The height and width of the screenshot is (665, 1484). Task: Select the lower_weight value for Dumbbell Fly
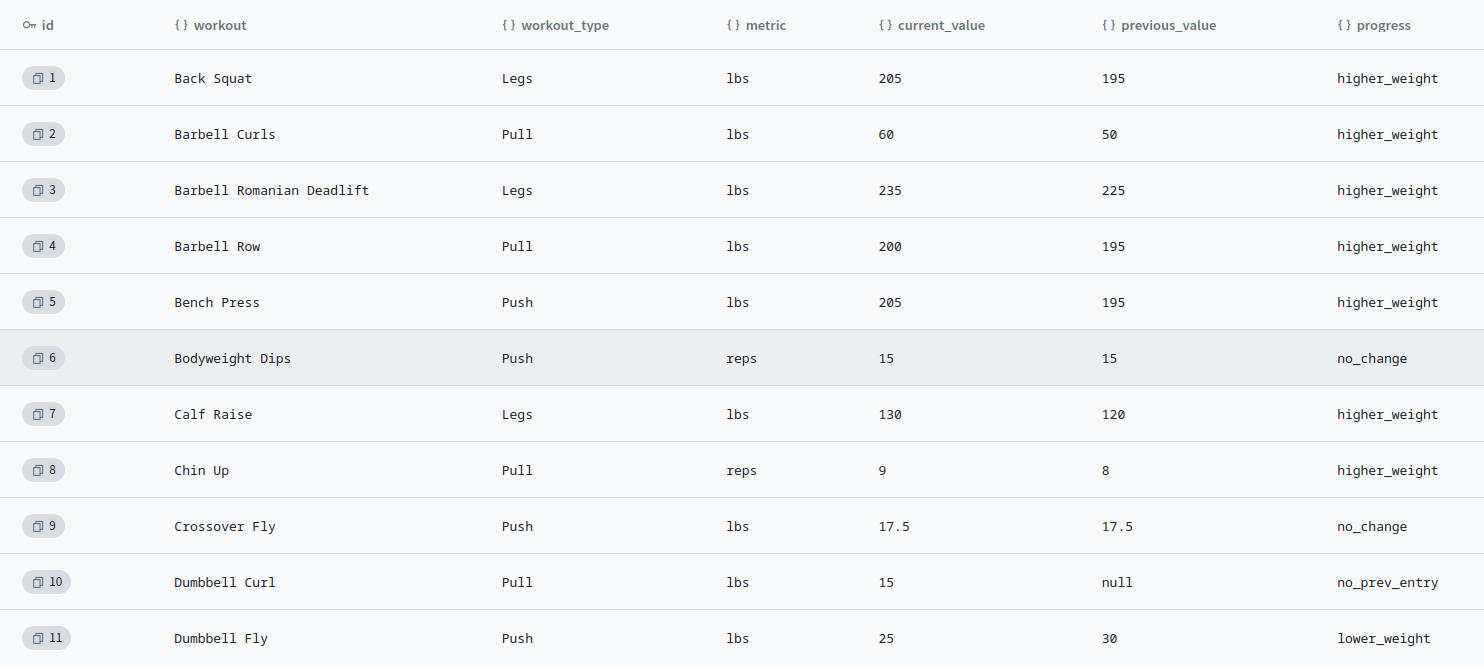pos(1382,638)
